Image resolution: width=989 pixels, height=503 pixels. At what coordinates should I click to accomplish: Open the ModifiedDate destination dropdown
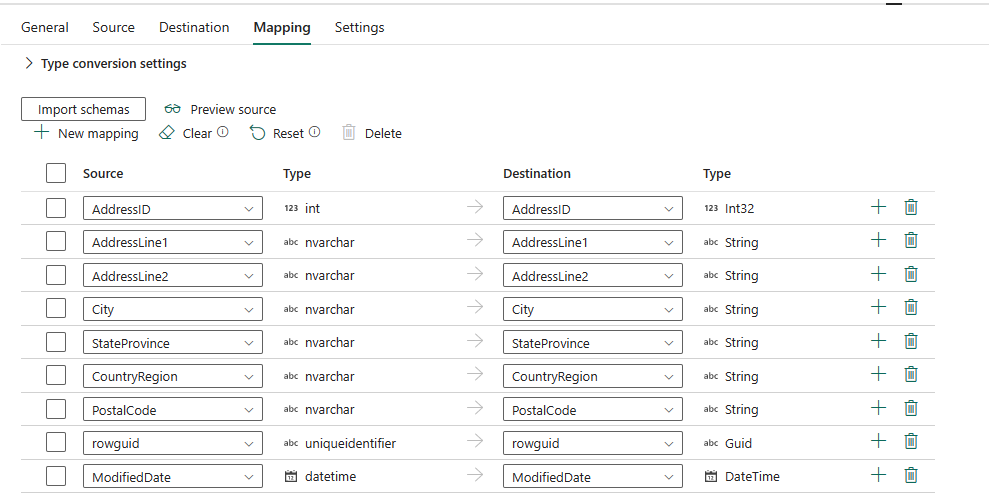coord(592,477)
